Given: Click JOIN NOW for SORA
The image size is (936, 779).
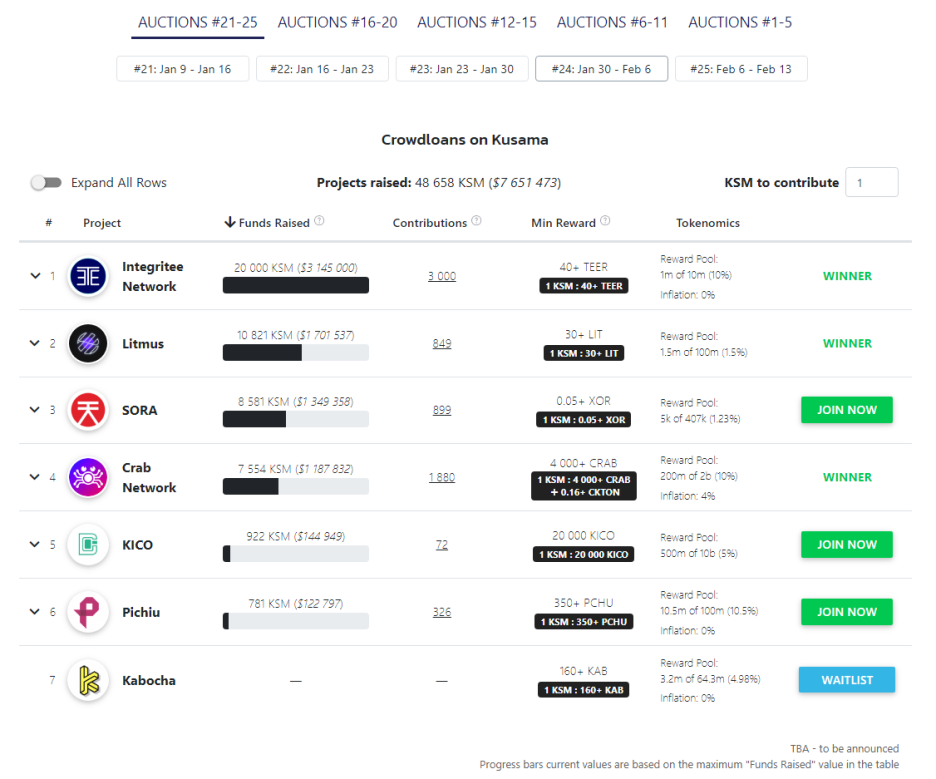Looking at the screenshot, I should pyautogui.click(x=846, y=410).
